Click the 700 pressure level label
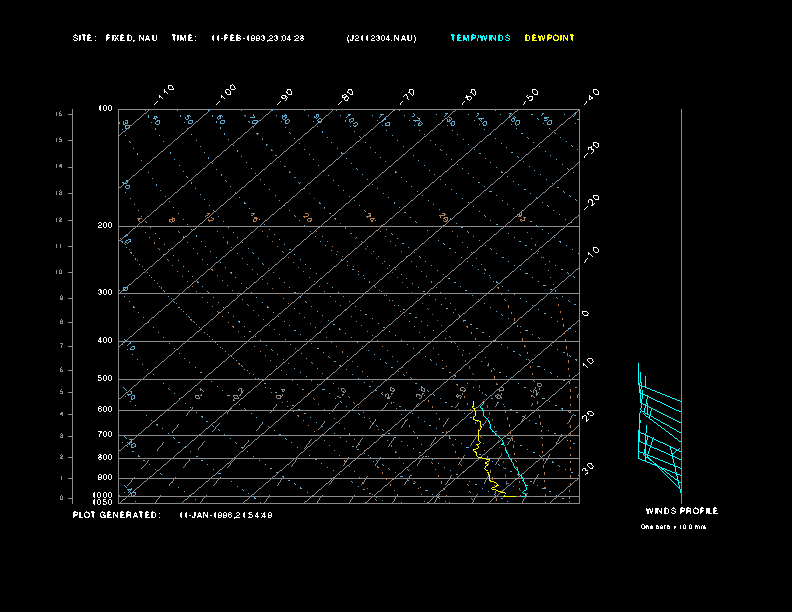 (x=105, y=435)
